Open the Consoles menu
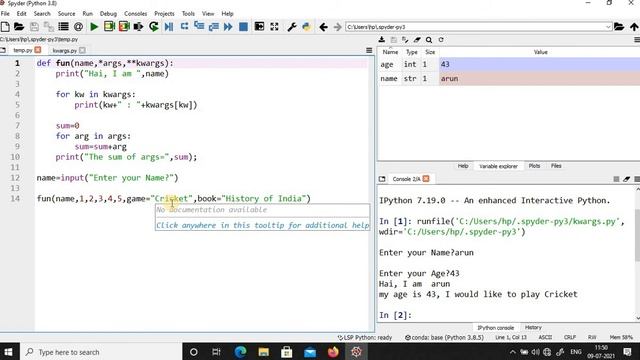 point(136,13)
